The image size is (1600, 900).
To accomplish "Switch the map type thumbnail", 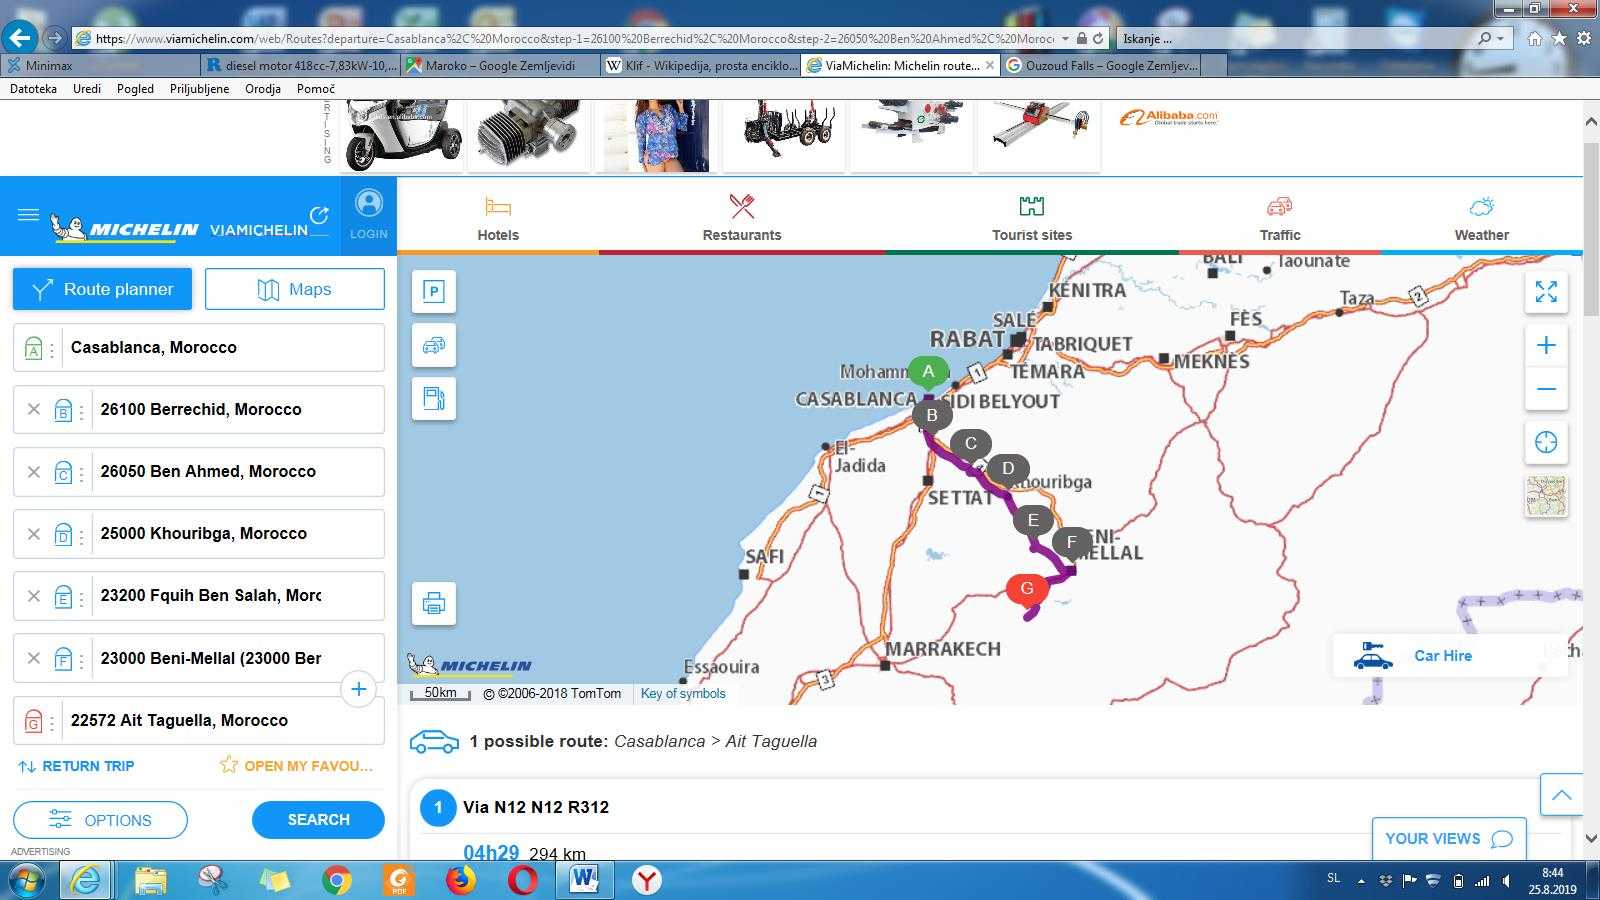I will point(1546,496).
